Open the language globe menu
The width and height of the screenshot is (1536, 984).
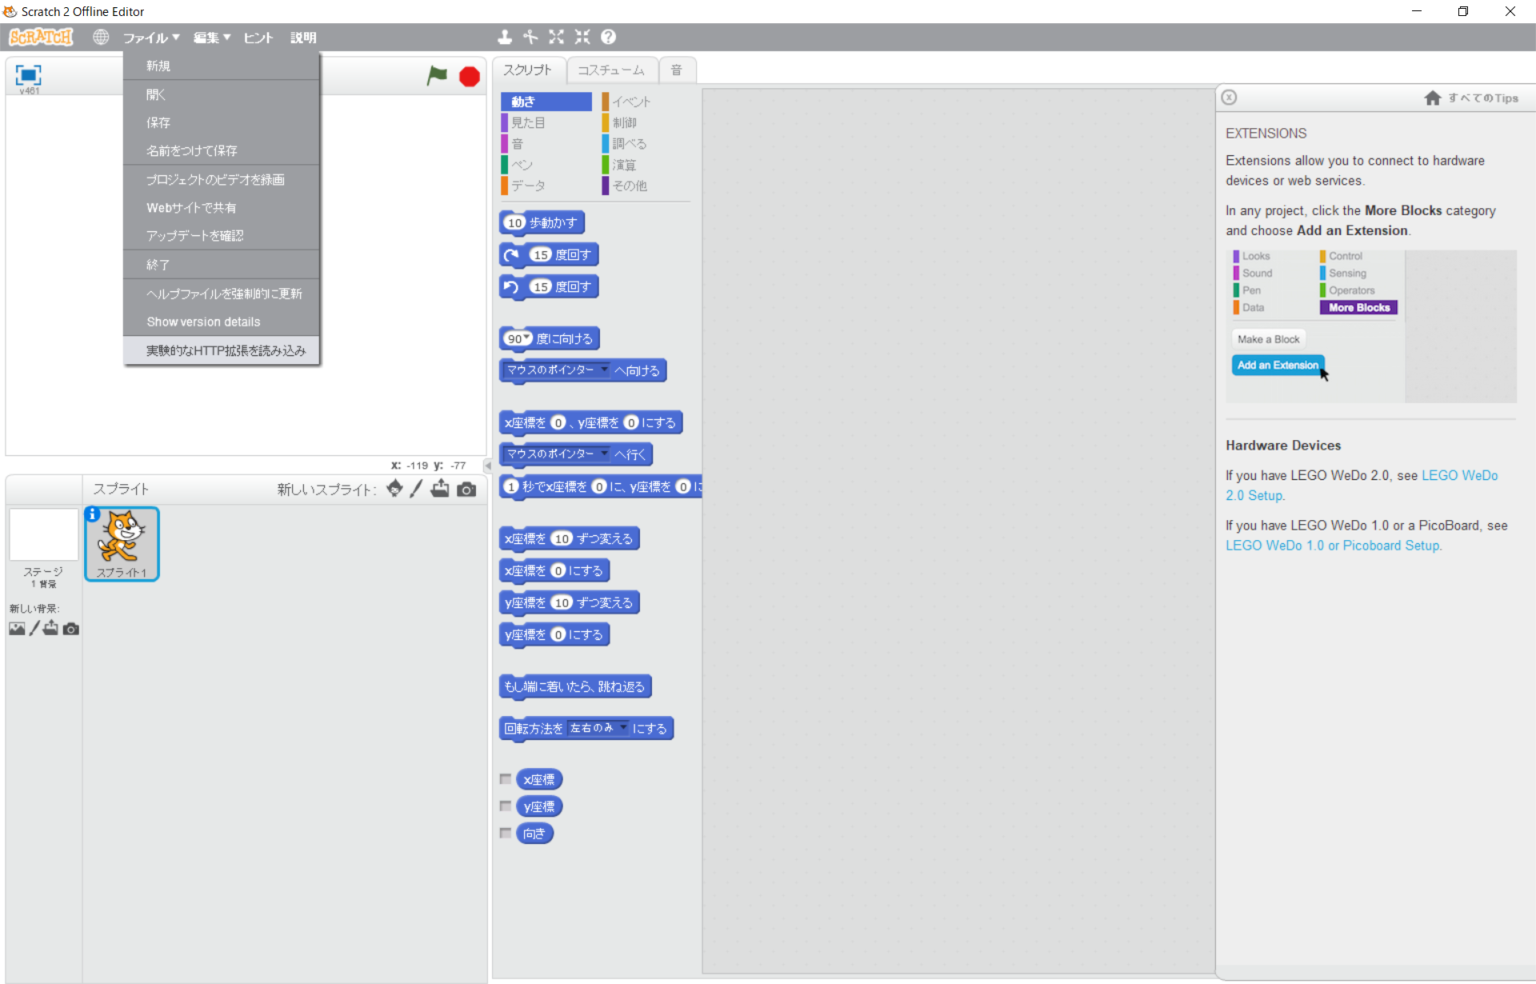tap(101, 37)
